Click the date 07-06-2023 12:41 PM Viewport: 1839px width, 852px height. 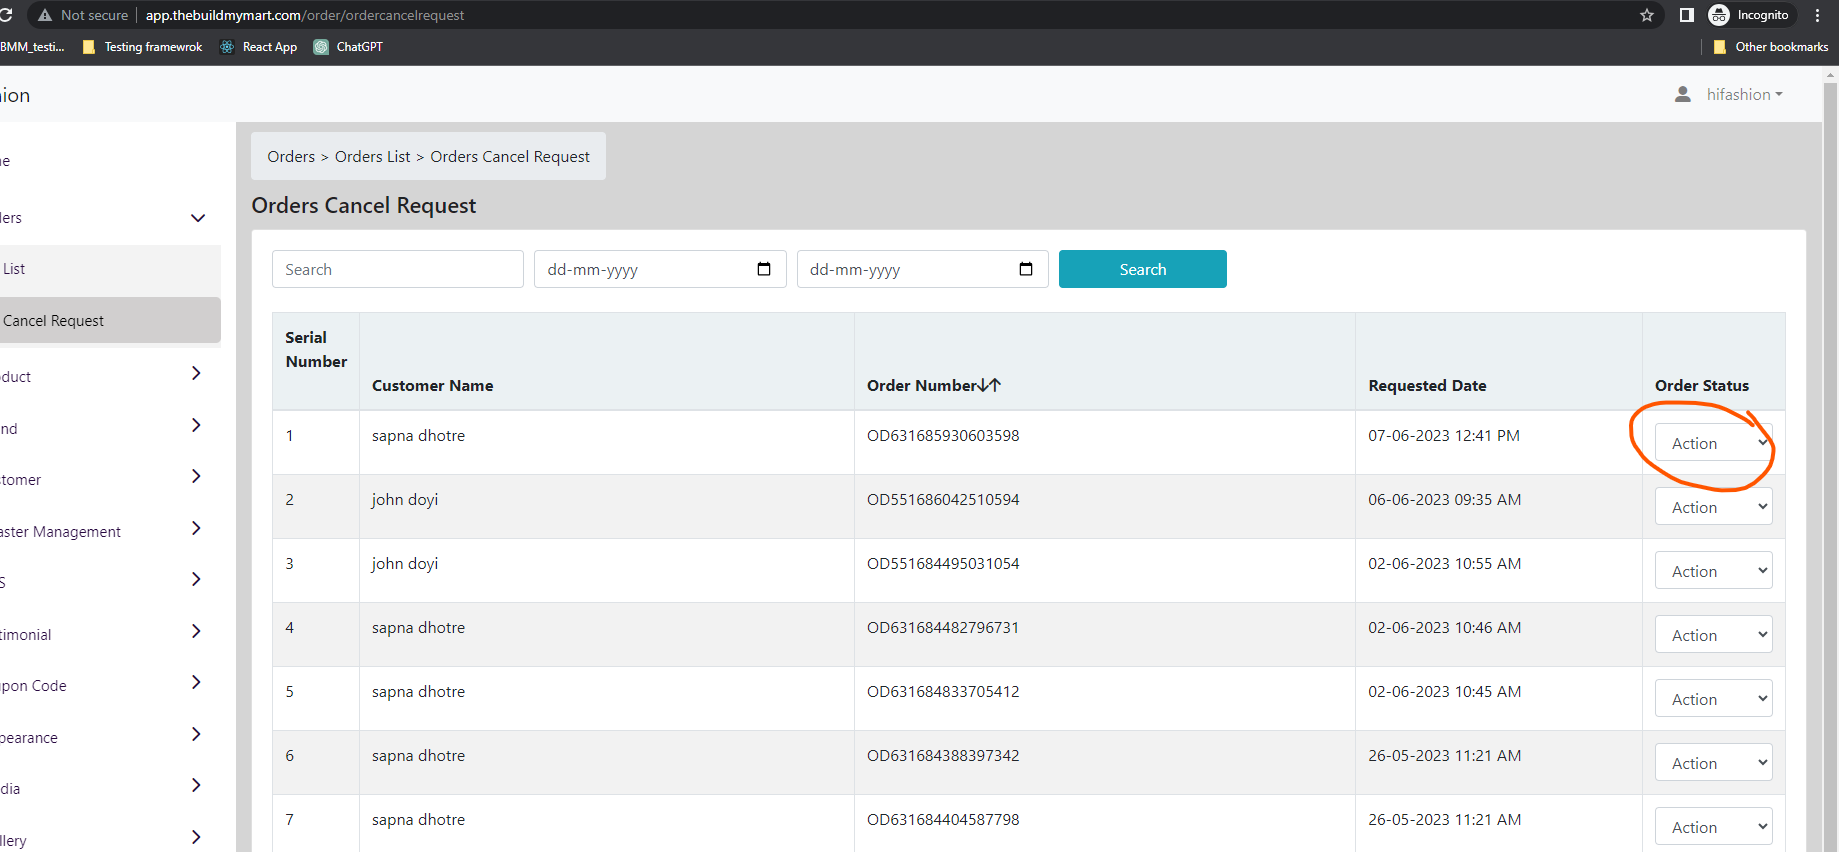click(1444, 435)
